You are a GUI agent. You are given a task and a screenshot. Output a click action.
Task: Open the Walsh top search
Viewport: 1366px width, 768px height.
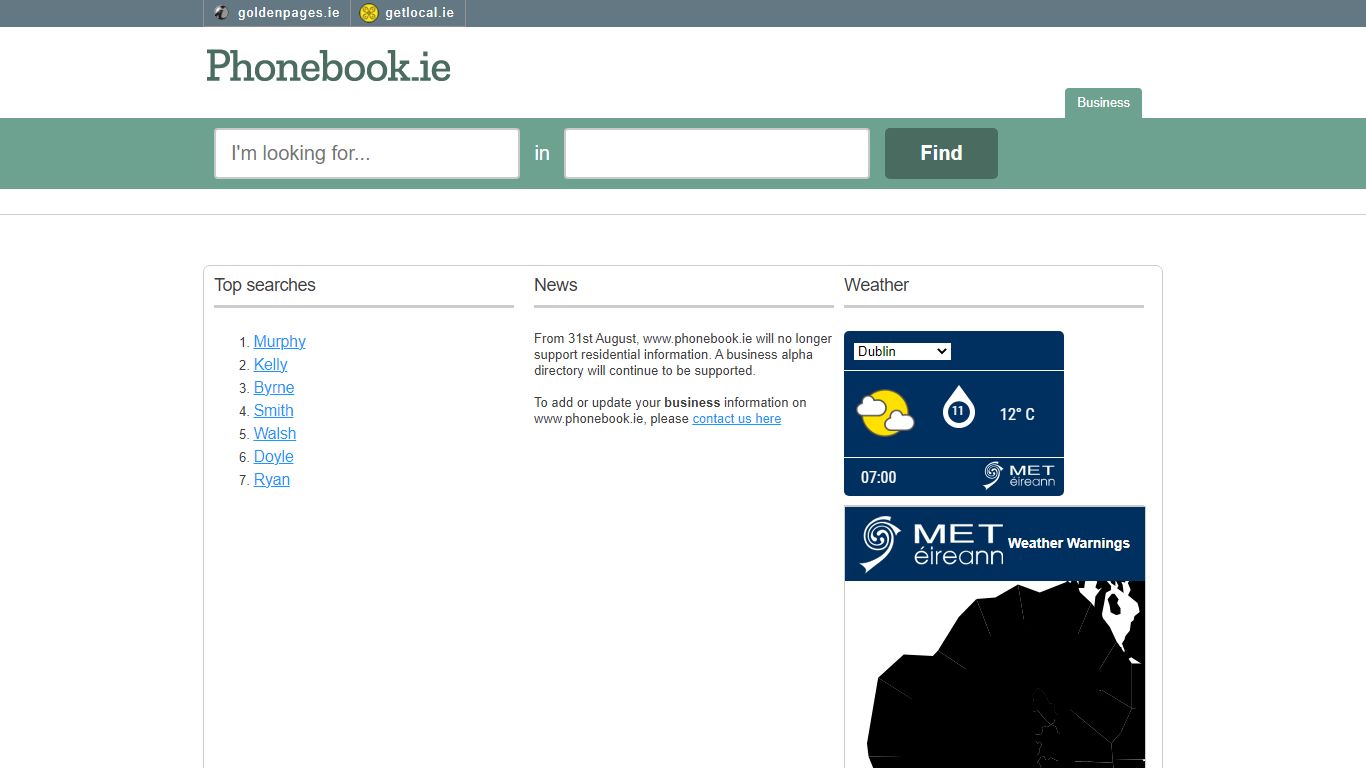(275, 433)
